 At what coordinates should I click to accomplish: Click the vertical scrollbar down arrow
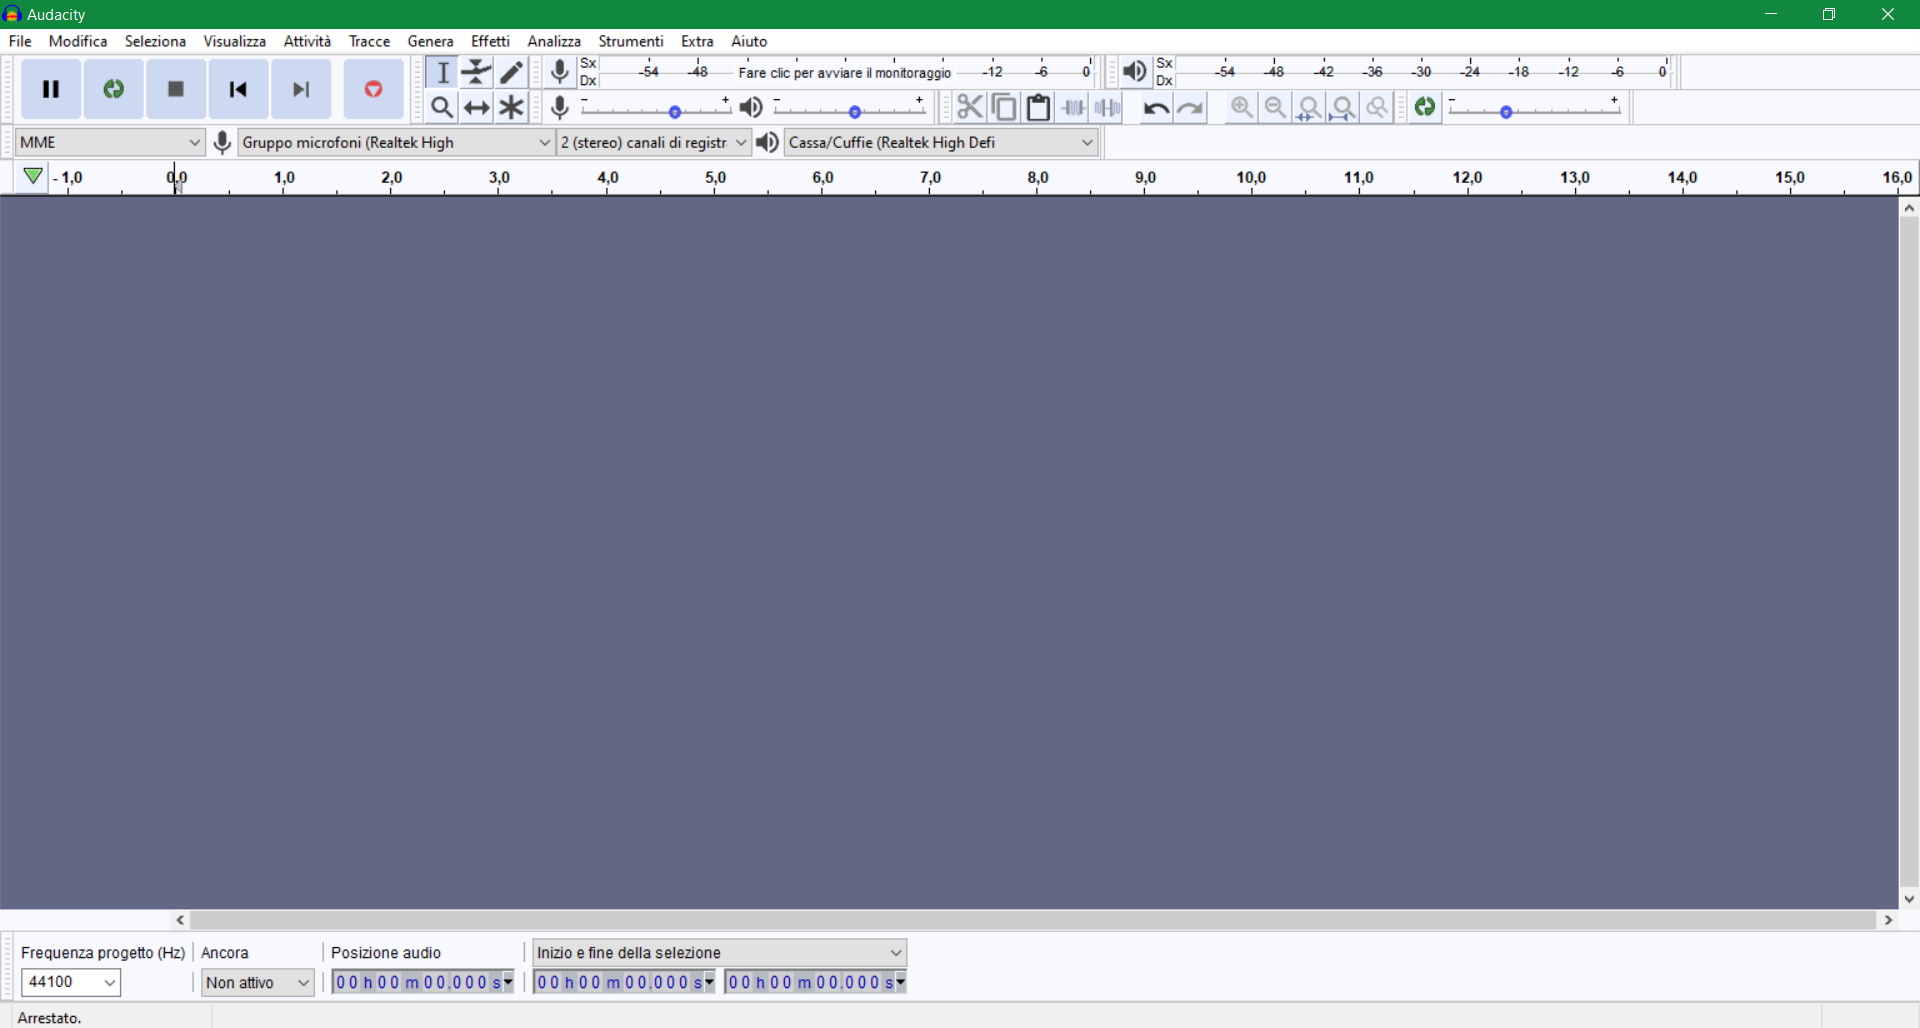click(x=1909, y=899)
